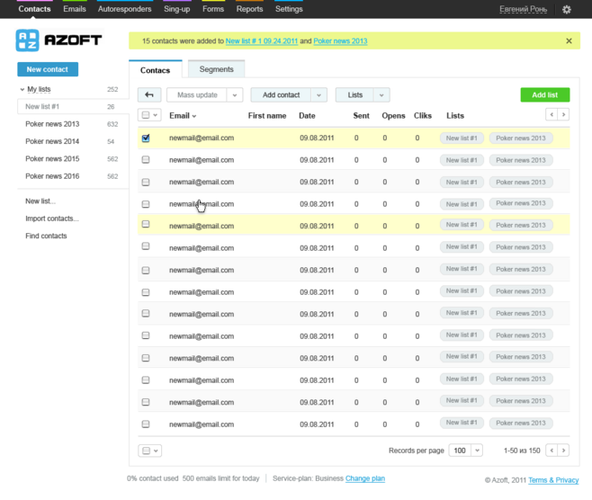Click Import contacts... in sidebar
The height and width of the screenshot is (500, 592).
(52, 218)
